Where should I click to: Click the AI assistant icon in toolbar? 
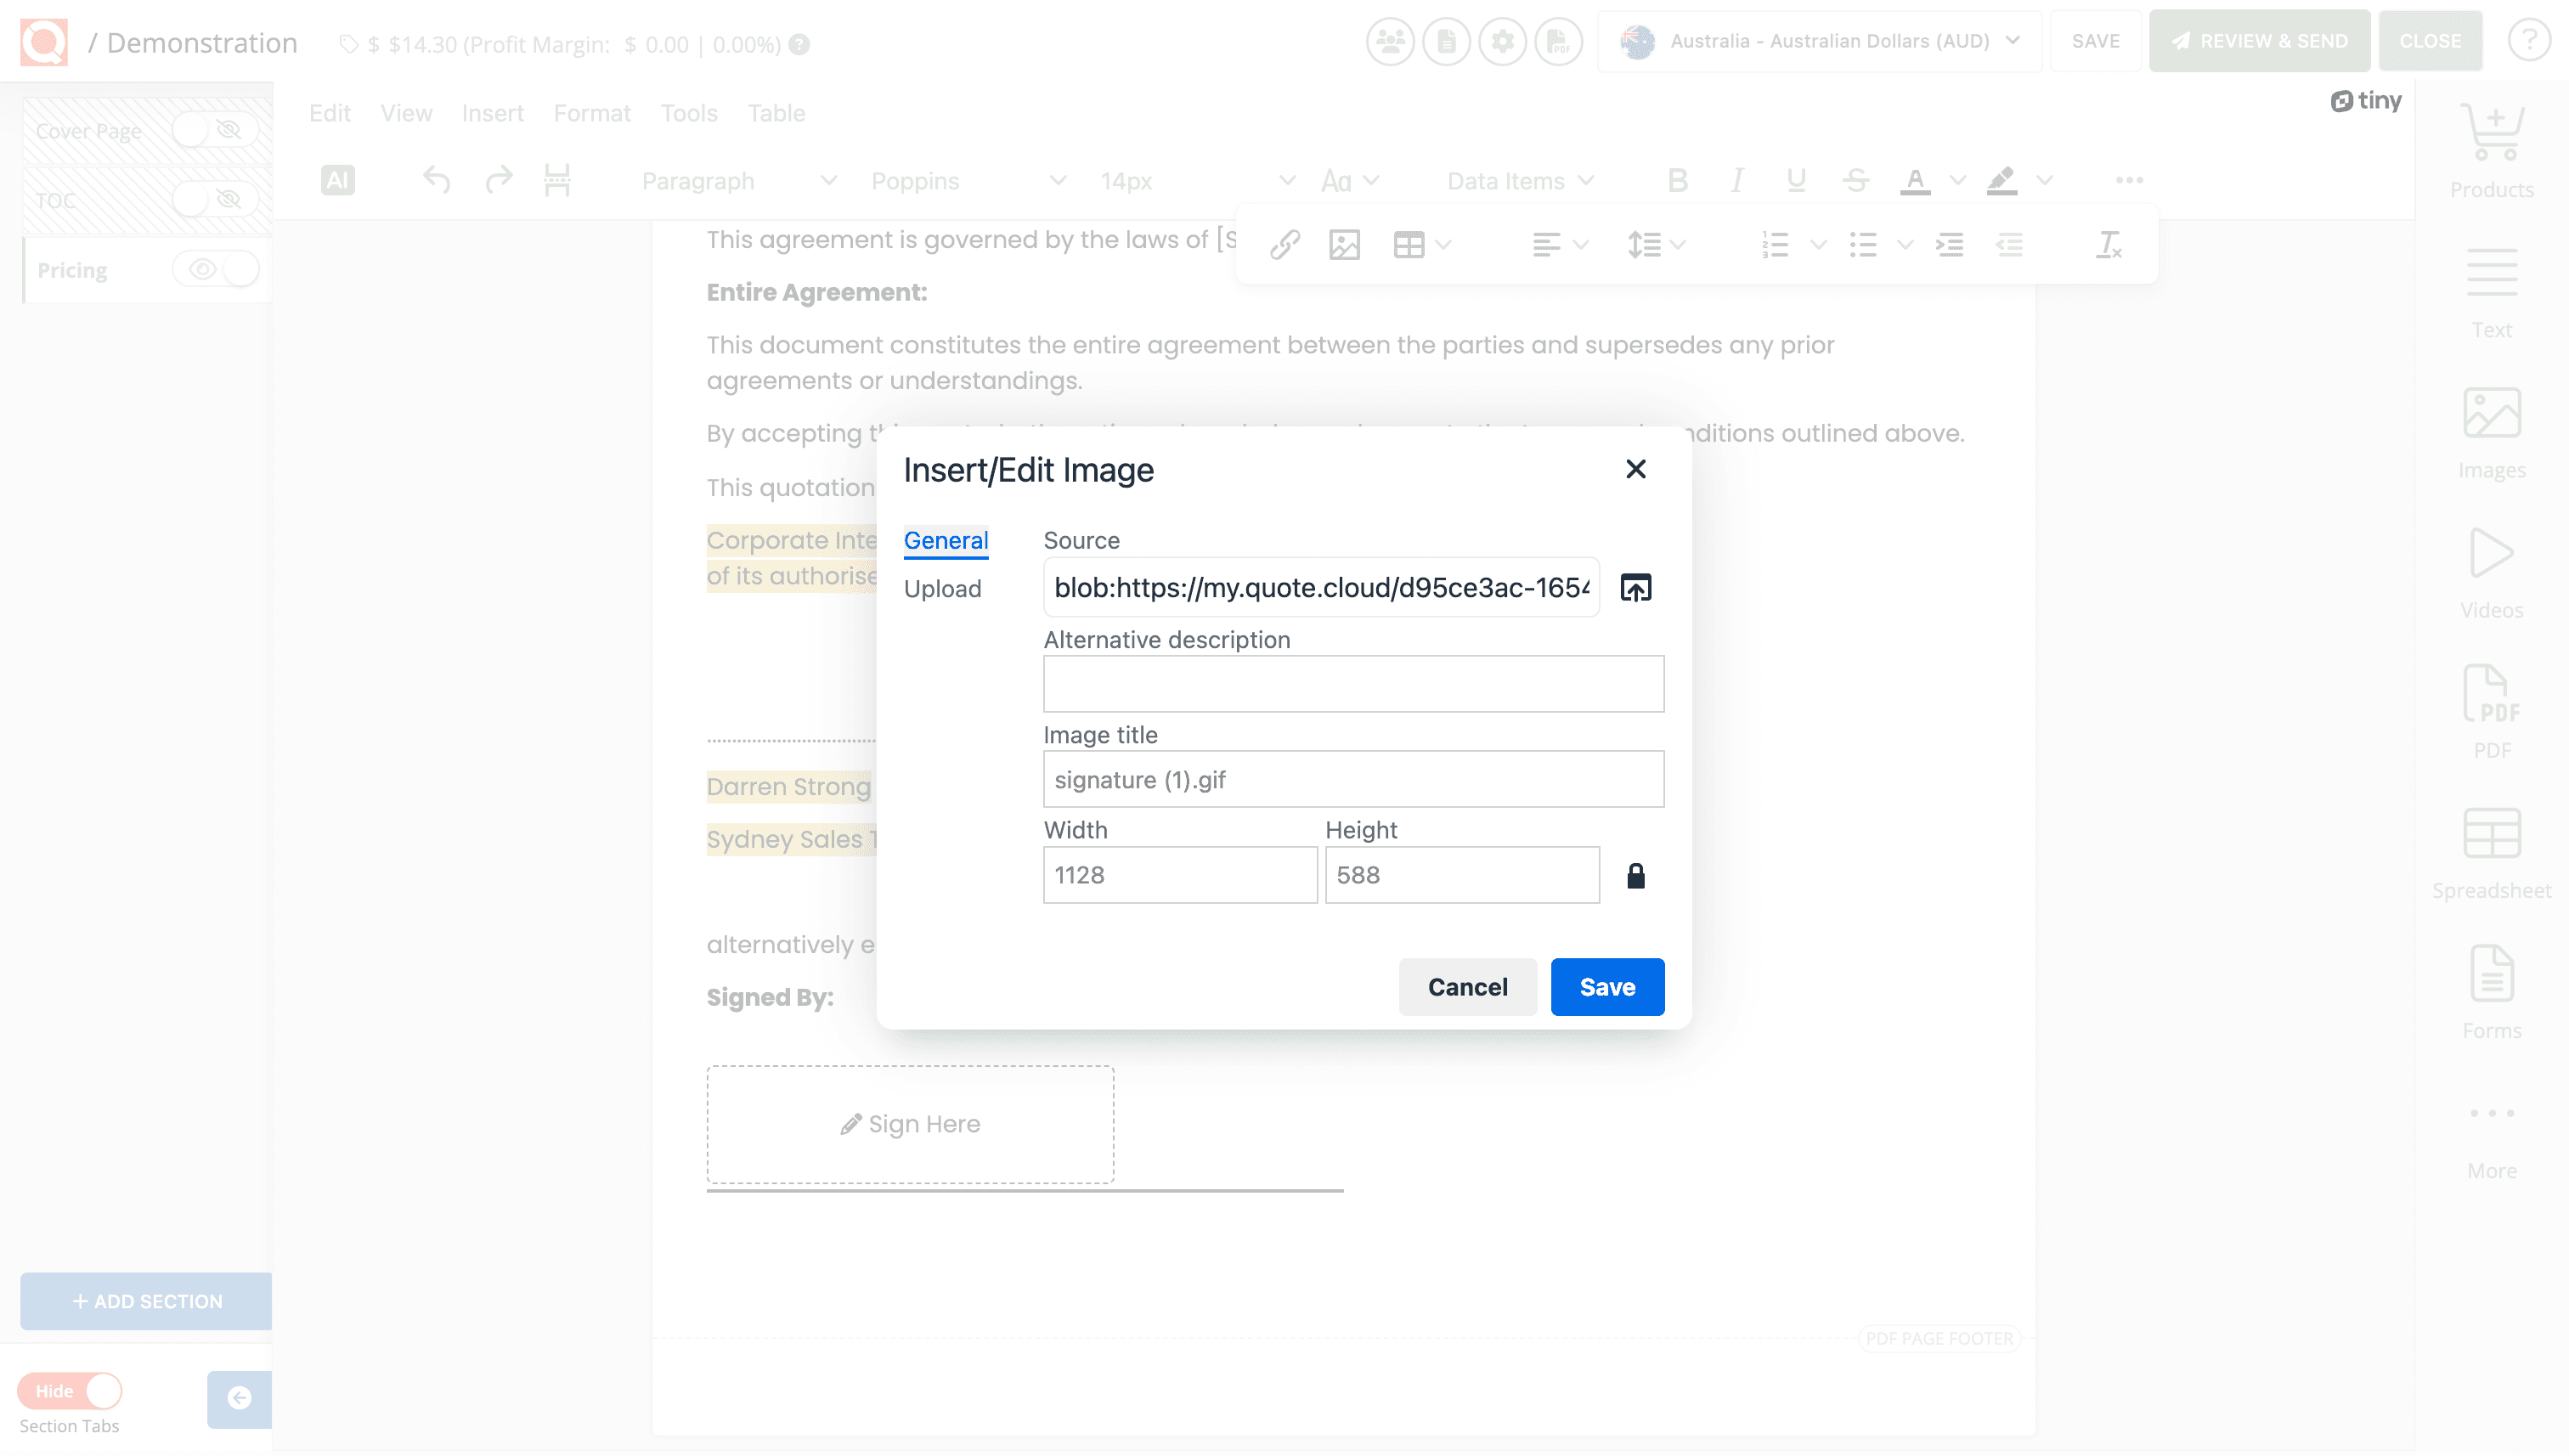click(x=337, y=180)
